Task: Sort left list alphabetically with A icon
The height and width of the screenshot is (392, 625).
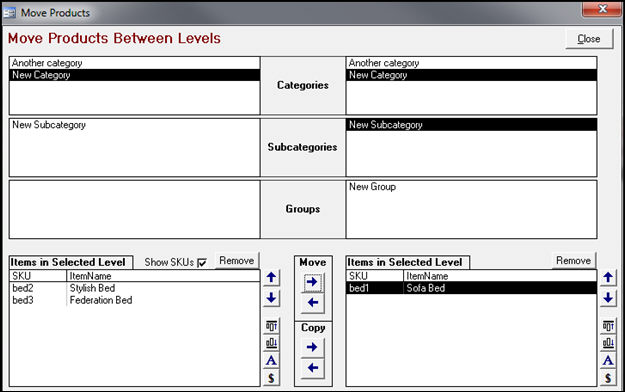Action: coord(271,360)
